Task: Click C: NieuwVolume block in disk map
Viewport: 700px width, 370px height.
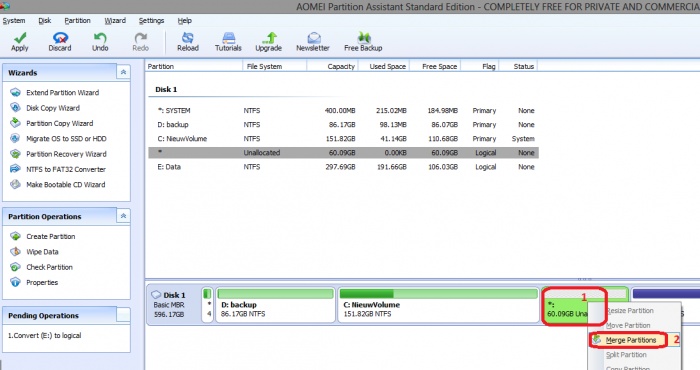Action: click(438, 305)
